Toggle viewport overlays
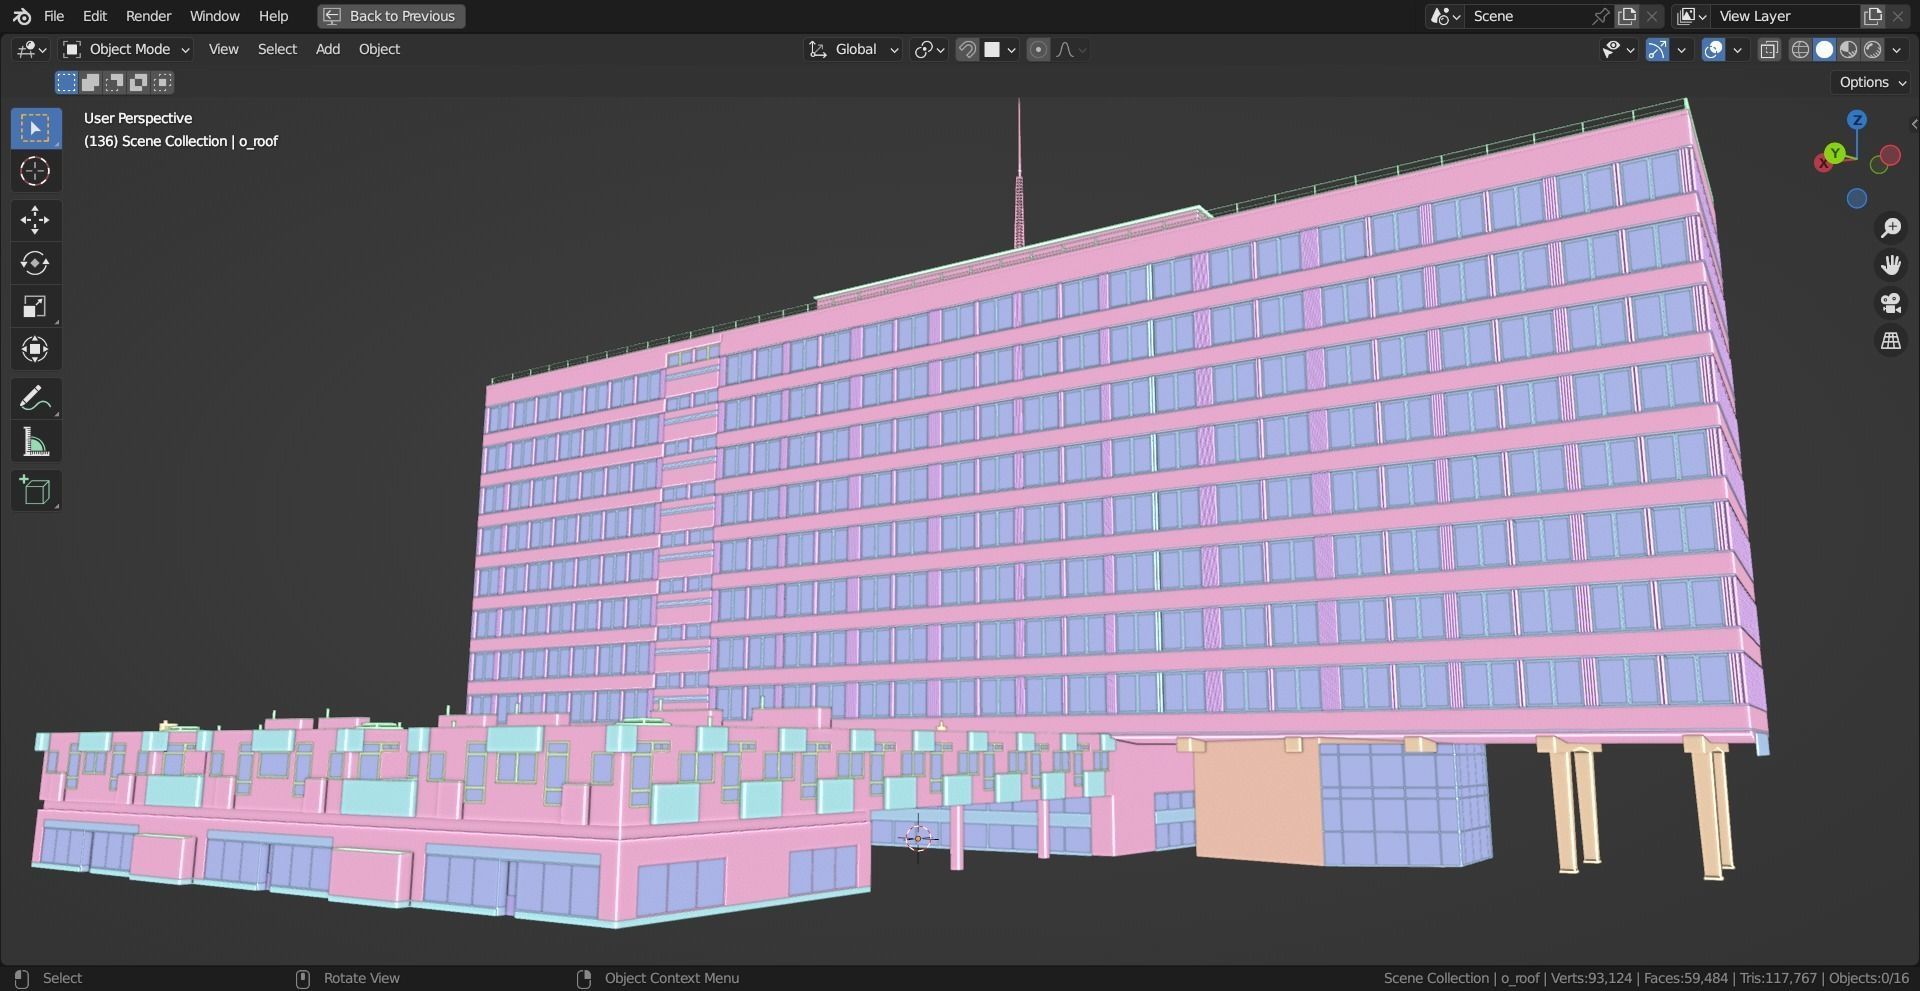Image resolution: width=1920 pixels, height=991 pixels. 1713,49
